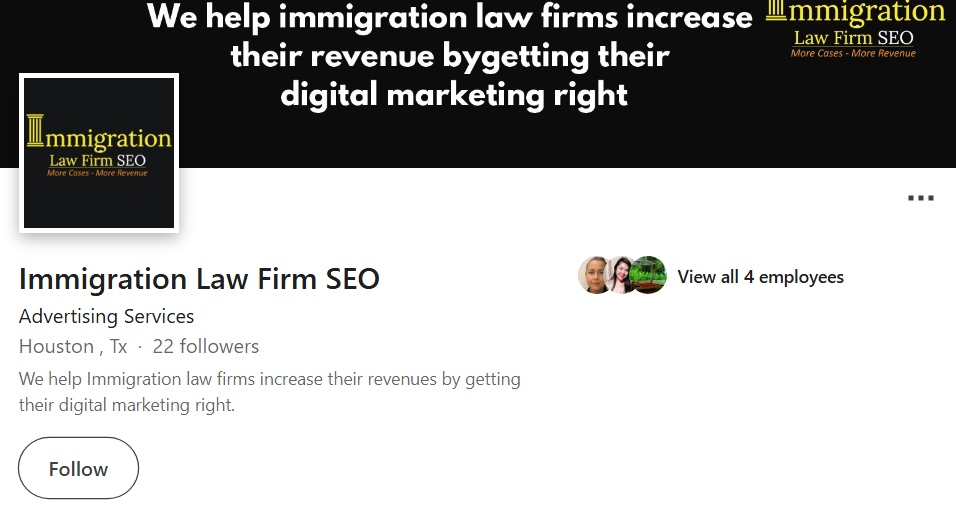
Task: Click "Law Firm SEO" text in profile logo
Action: click(x=98, y=159)
